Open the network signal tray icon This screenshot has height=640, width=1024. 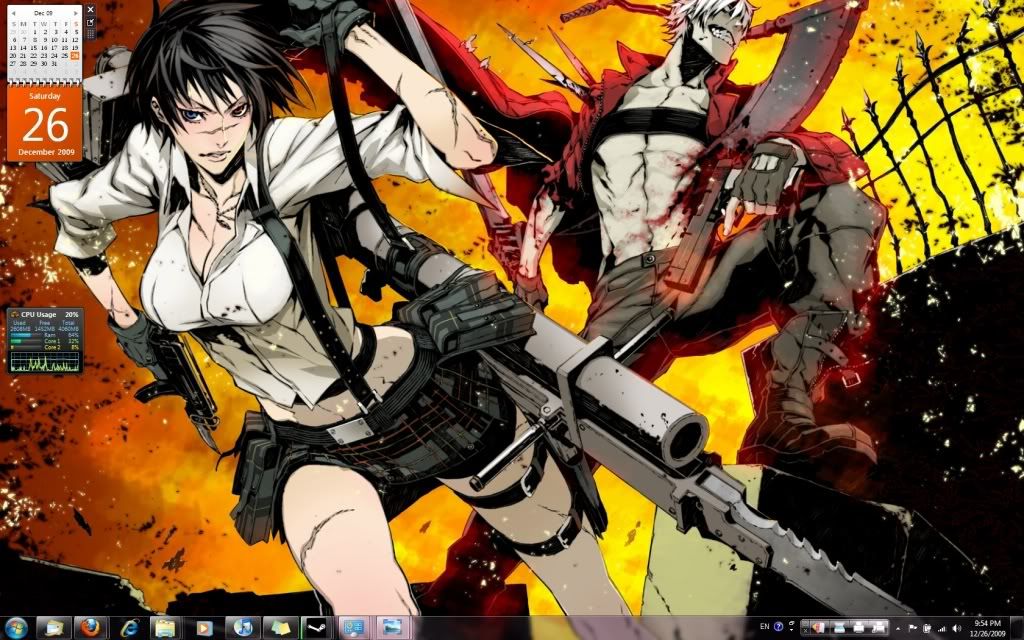point(942,629)
